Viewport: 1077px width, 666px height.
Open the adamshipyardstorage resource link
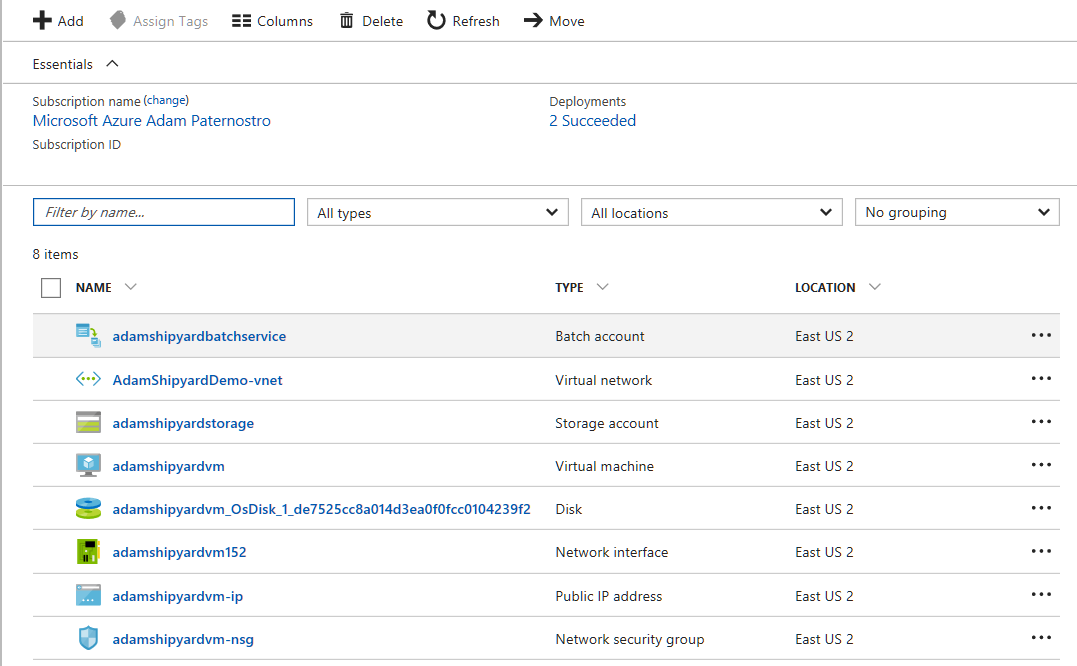tap(183, 423)
